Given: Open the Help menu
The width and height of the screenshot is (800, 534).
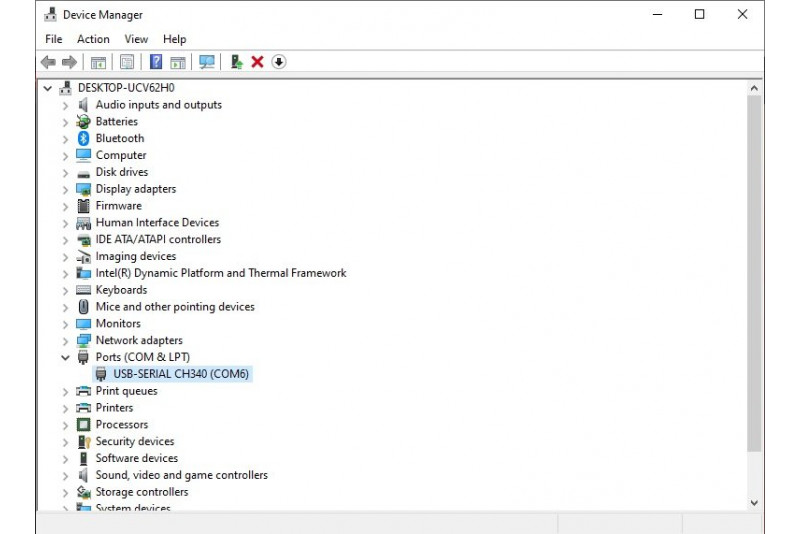Looking at the screenshot, I should pos(174,39).
